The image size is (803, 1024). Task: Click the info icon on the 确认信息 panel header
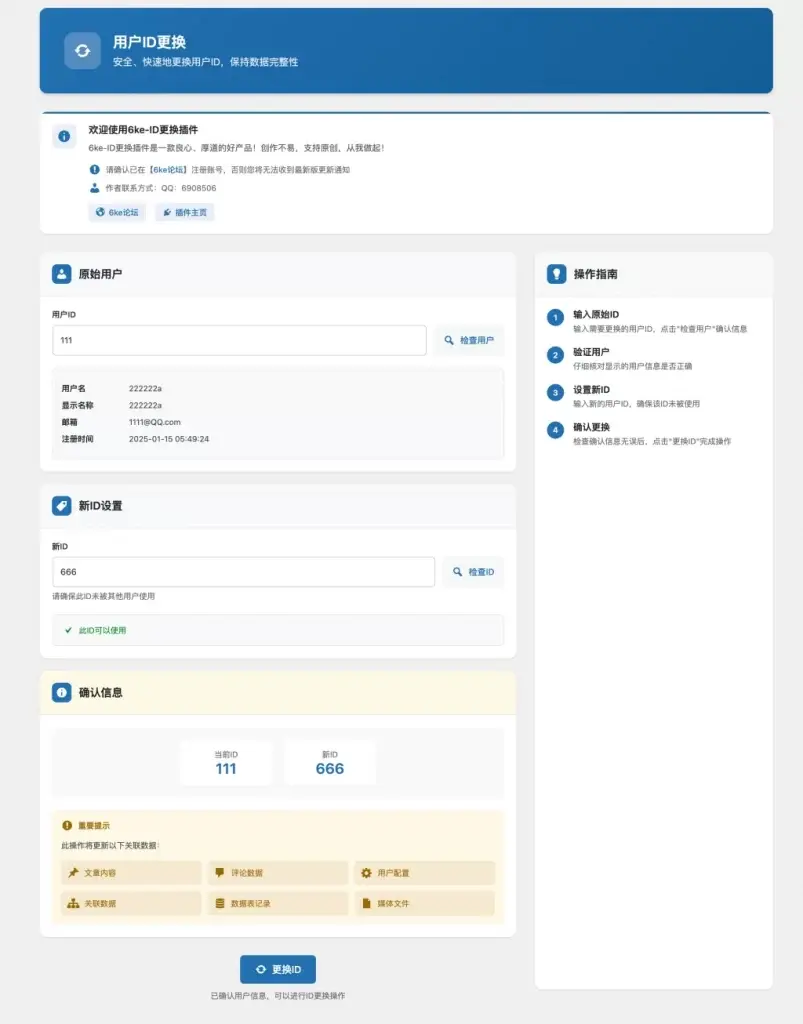[x=62, y=692]
